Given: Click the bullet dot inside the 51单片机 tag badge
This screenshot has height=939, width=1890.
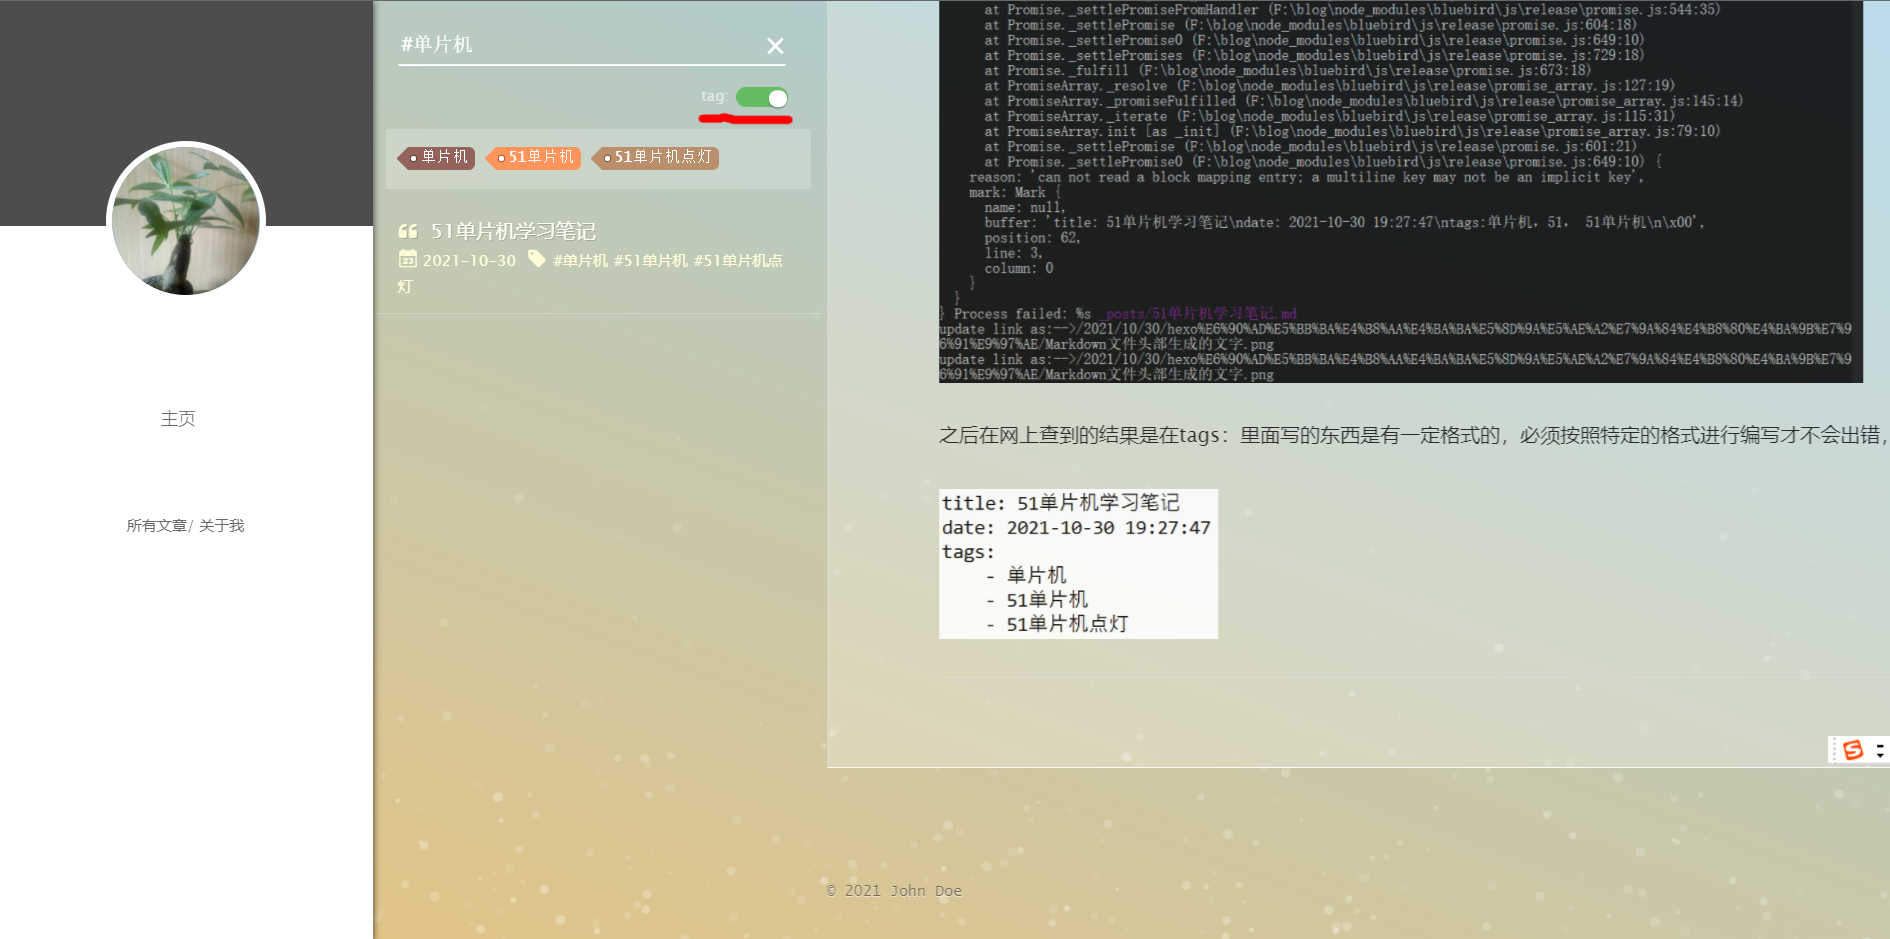Looking at the screenshot, I should (501, 158).
